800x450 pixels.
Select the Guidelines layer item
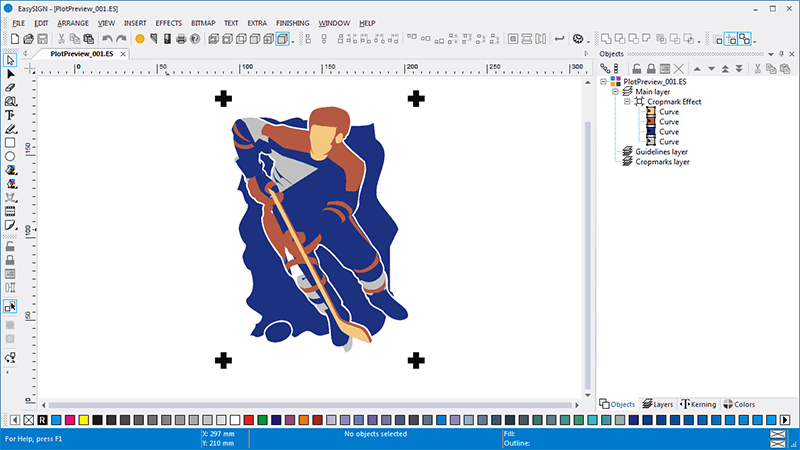(661, 152)
